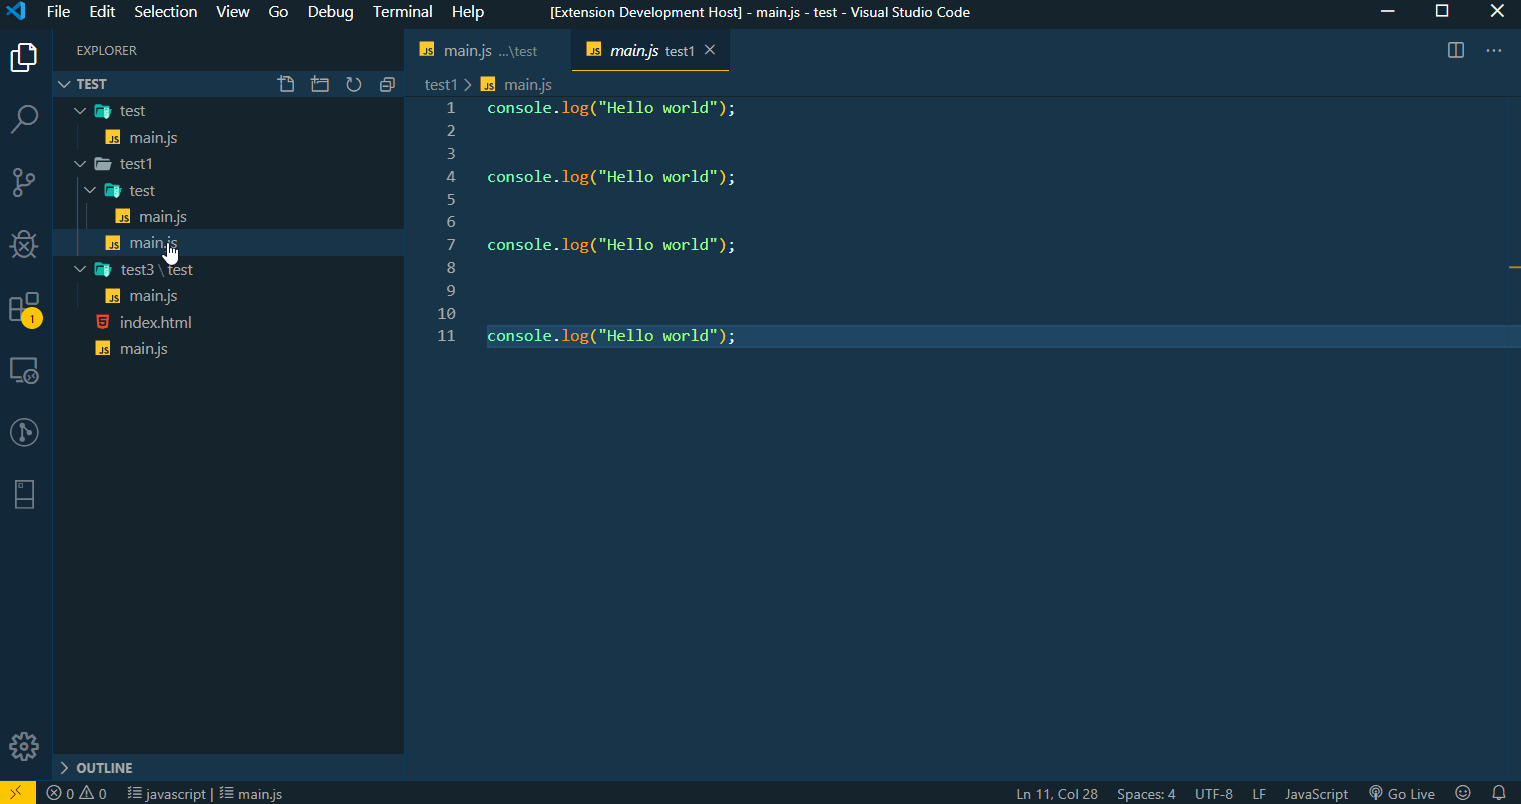Image resolution: width=1521 pixels, height=804 pixels.
Task: Refresh the Explorer tree
Action: (x=353, y=84)
